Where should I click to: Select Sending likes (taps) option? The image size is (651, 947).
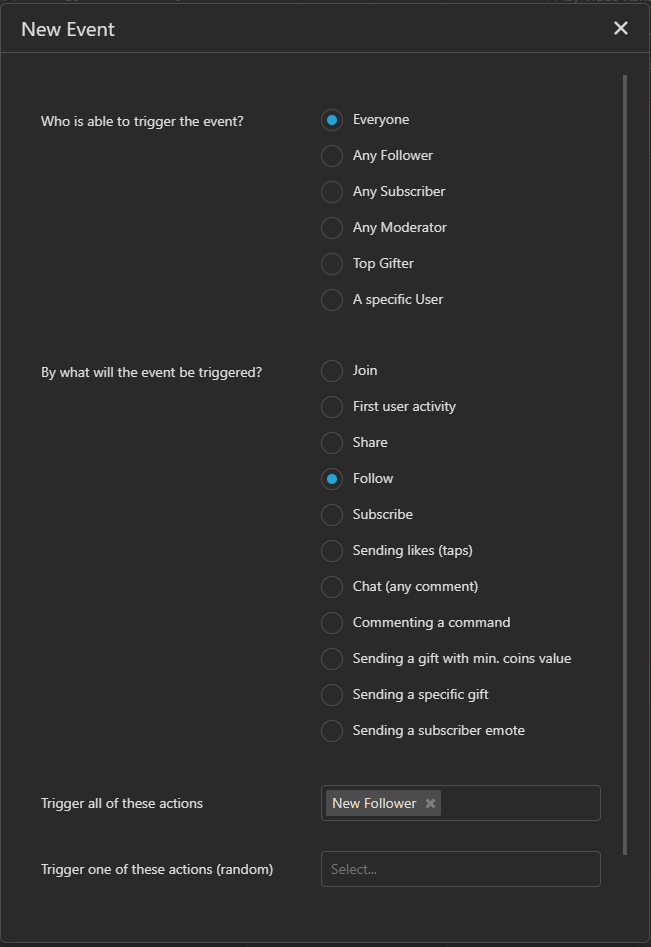[x=331, y=550]
